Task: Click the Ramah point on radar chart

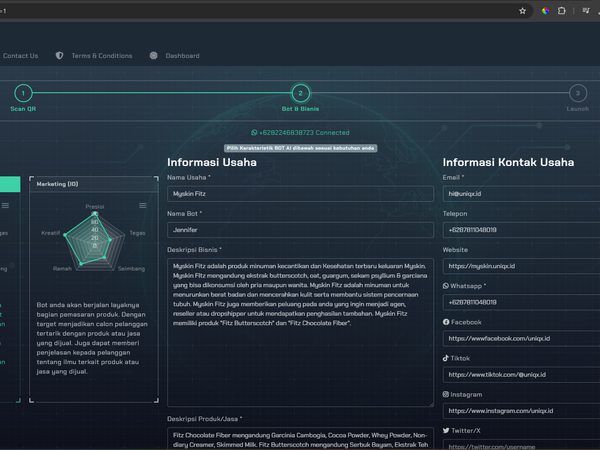Action: [81, 263]
